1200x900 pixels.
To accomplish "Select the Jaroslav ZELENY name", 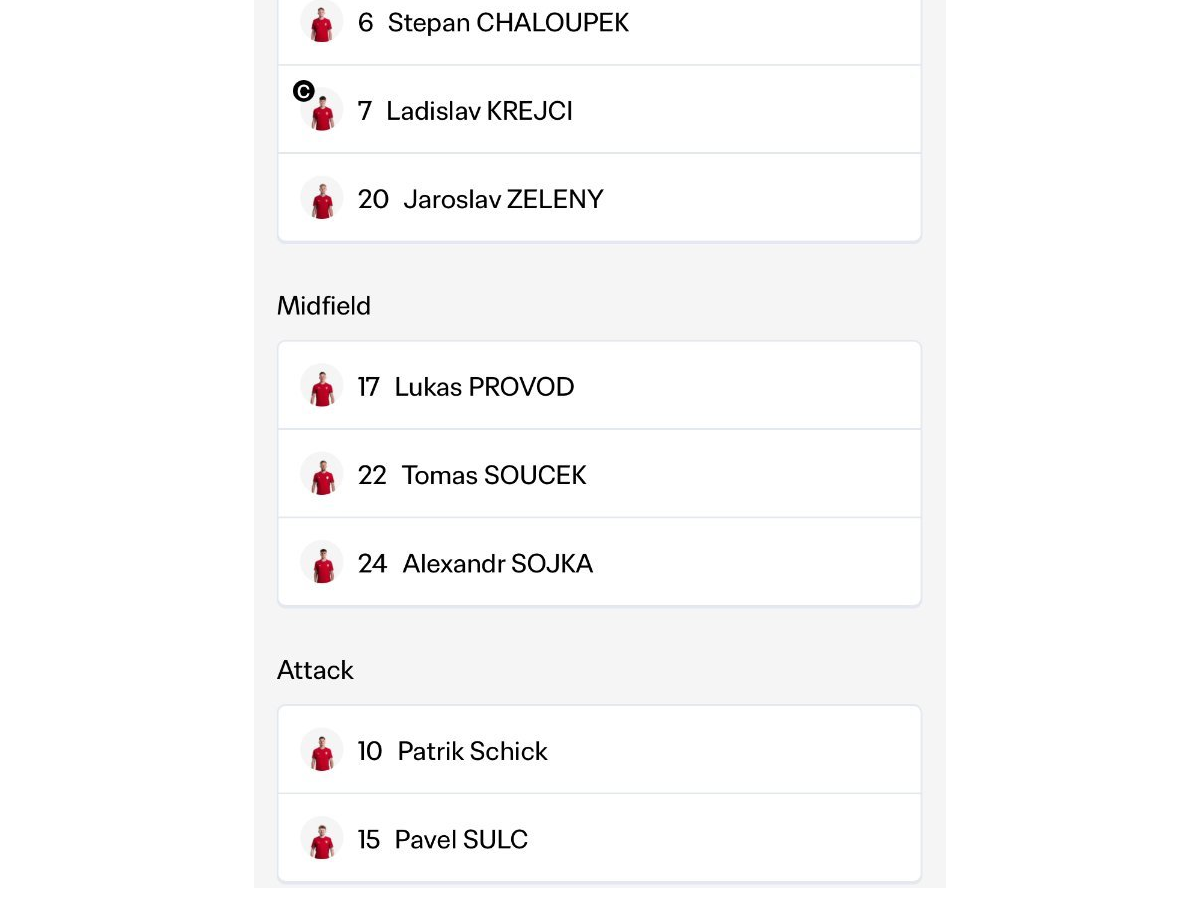I will pyautogui.click(x=503, y=199).
